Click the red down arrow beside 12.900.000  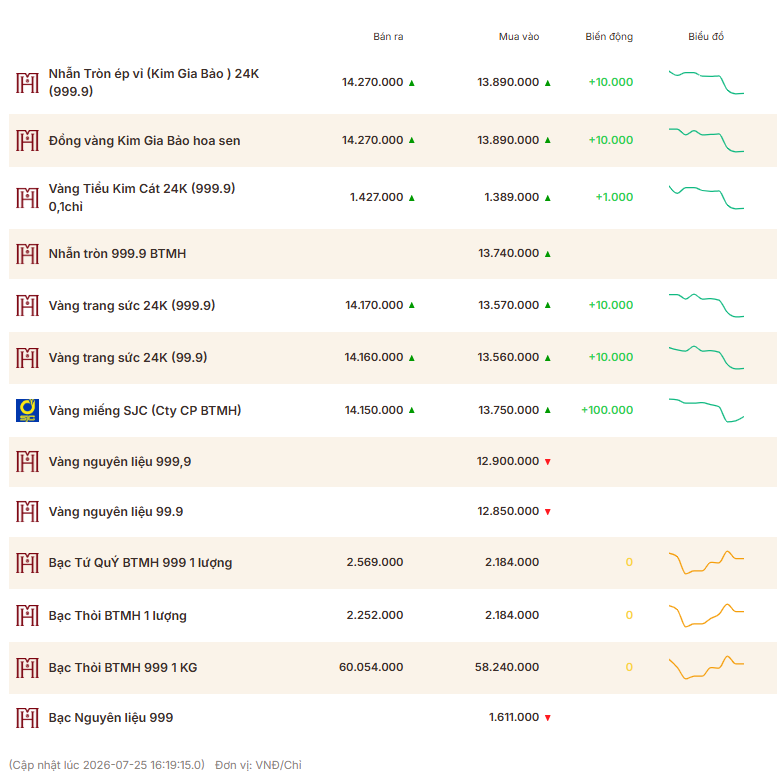(x=547, y=462)
